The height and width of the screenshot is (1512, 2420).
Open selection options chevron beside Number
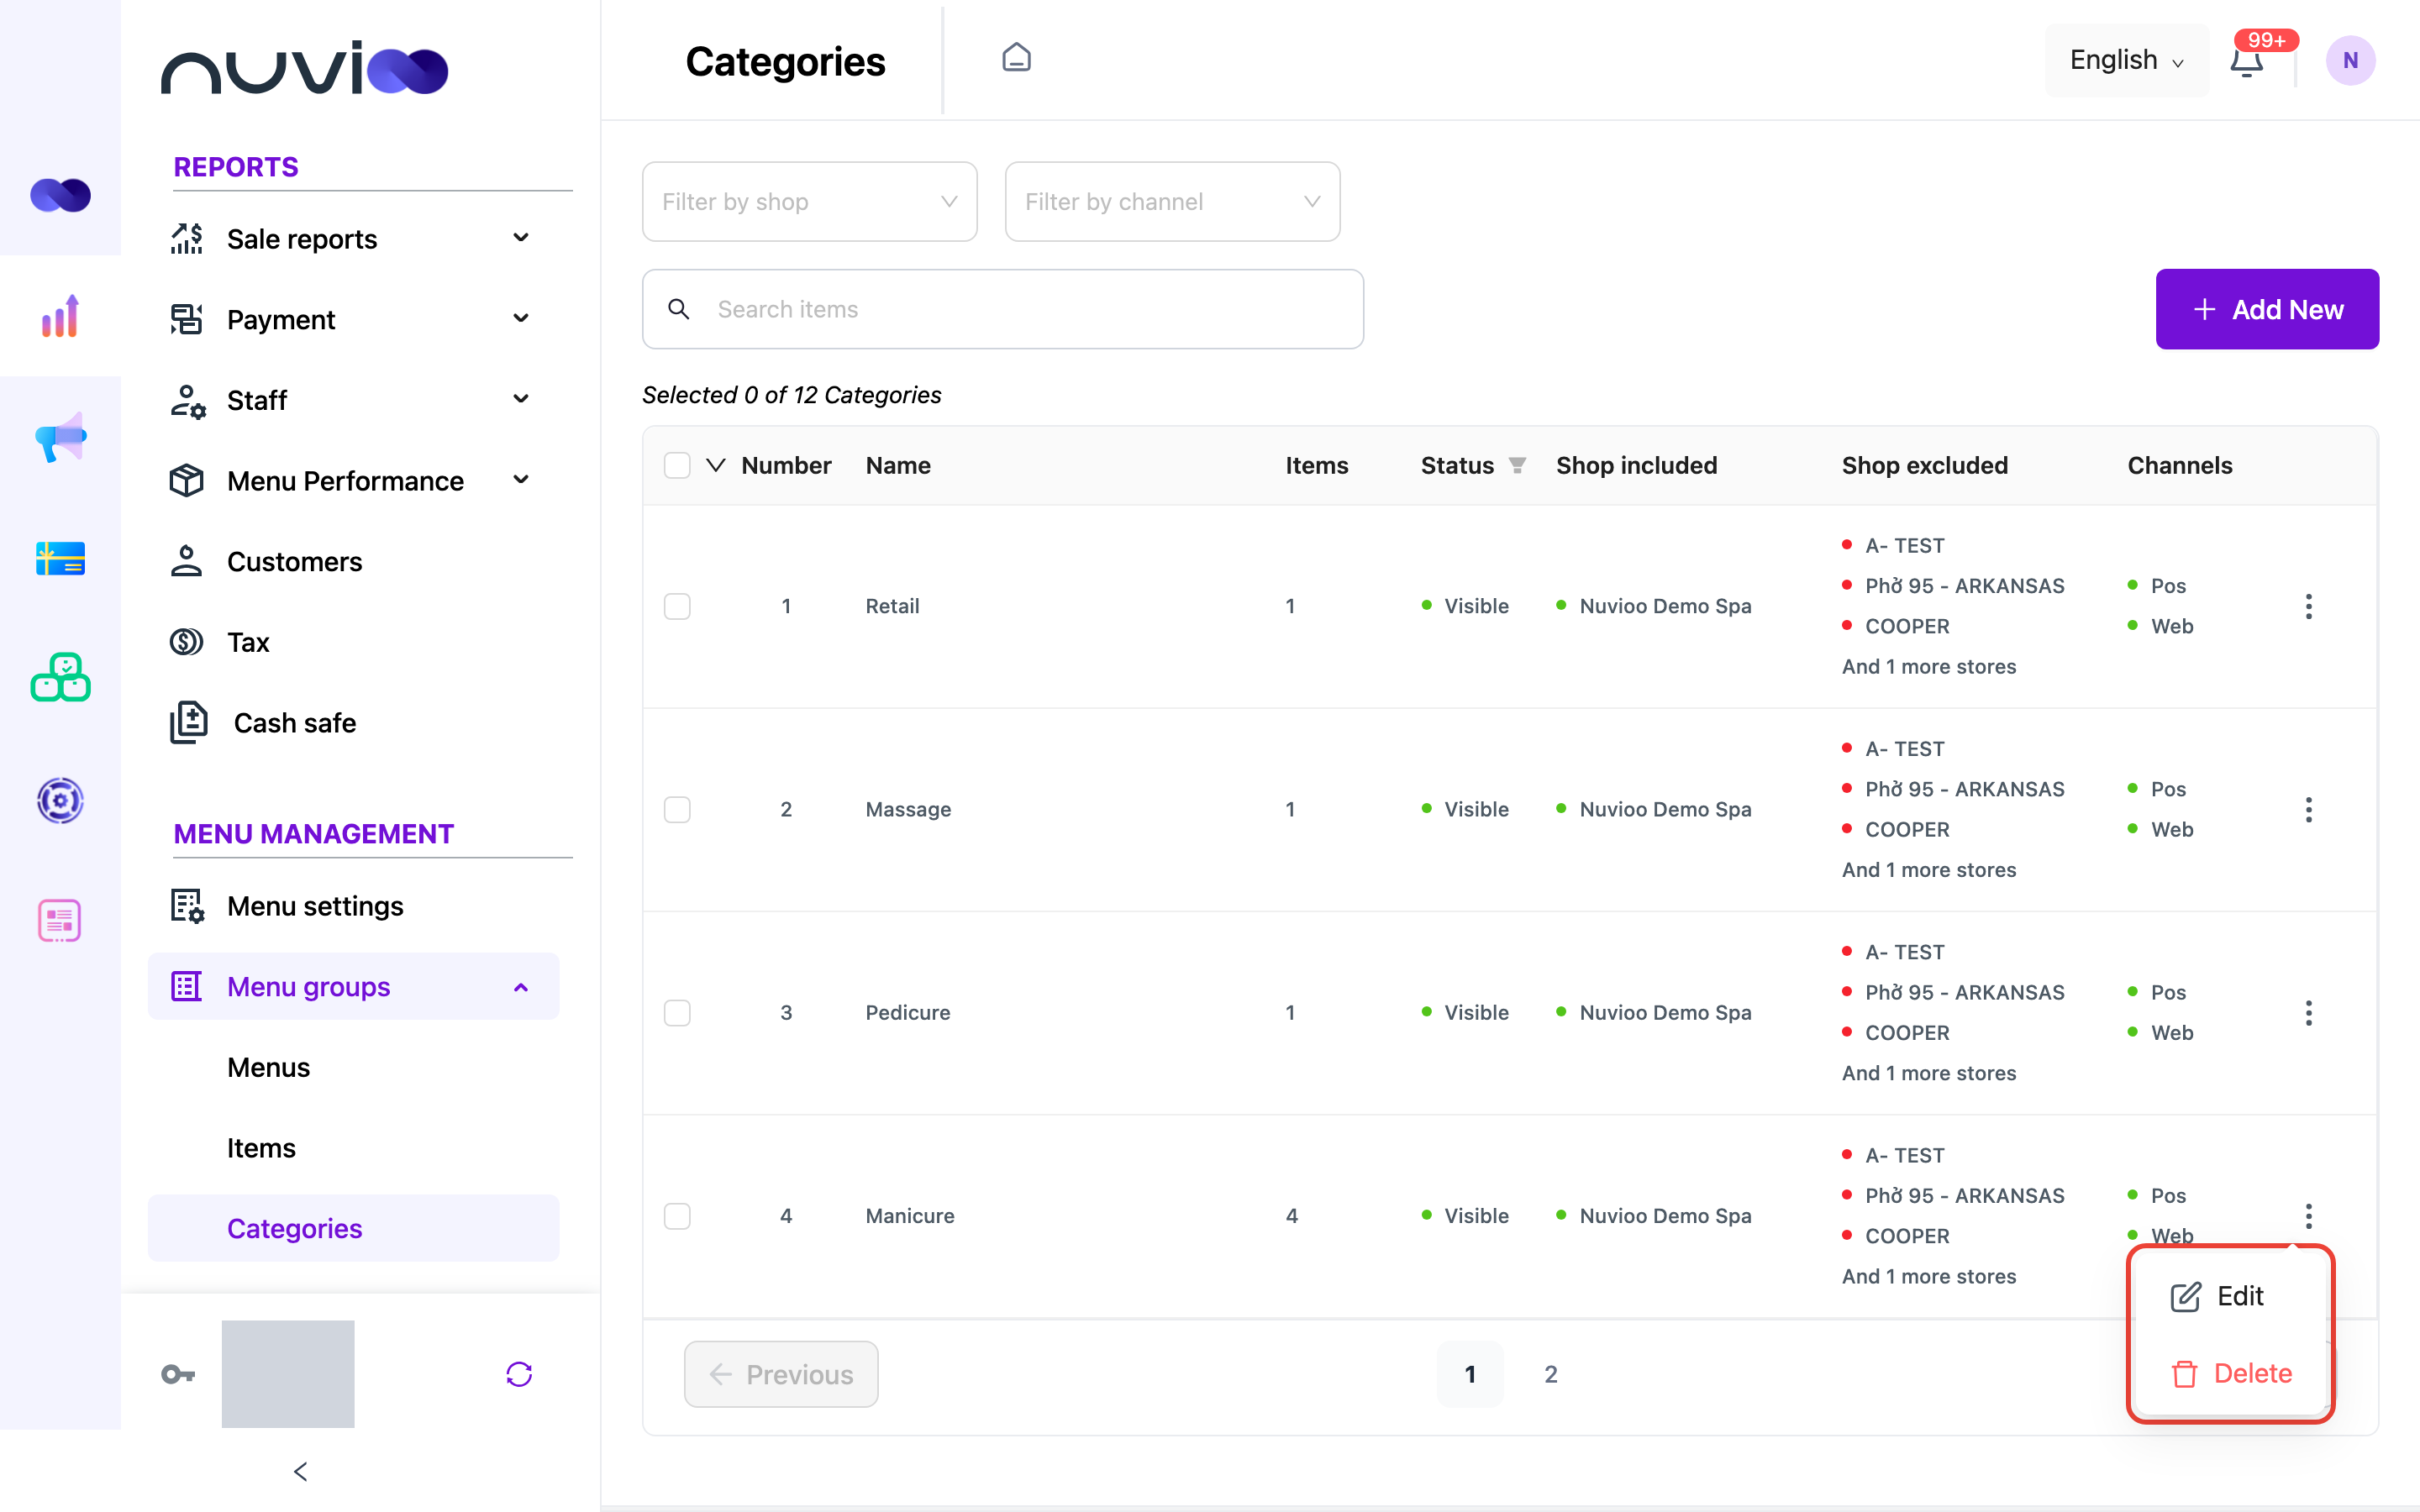tap(715, 465)
